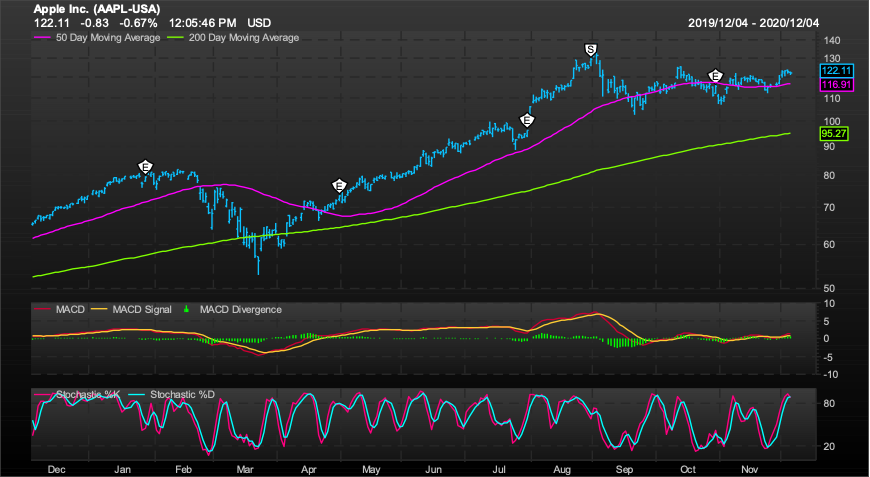Image resolution: width=870 pixels, height=477 pixels.
Task: Click the 110 price axis label
Action: tap(832, 99)
